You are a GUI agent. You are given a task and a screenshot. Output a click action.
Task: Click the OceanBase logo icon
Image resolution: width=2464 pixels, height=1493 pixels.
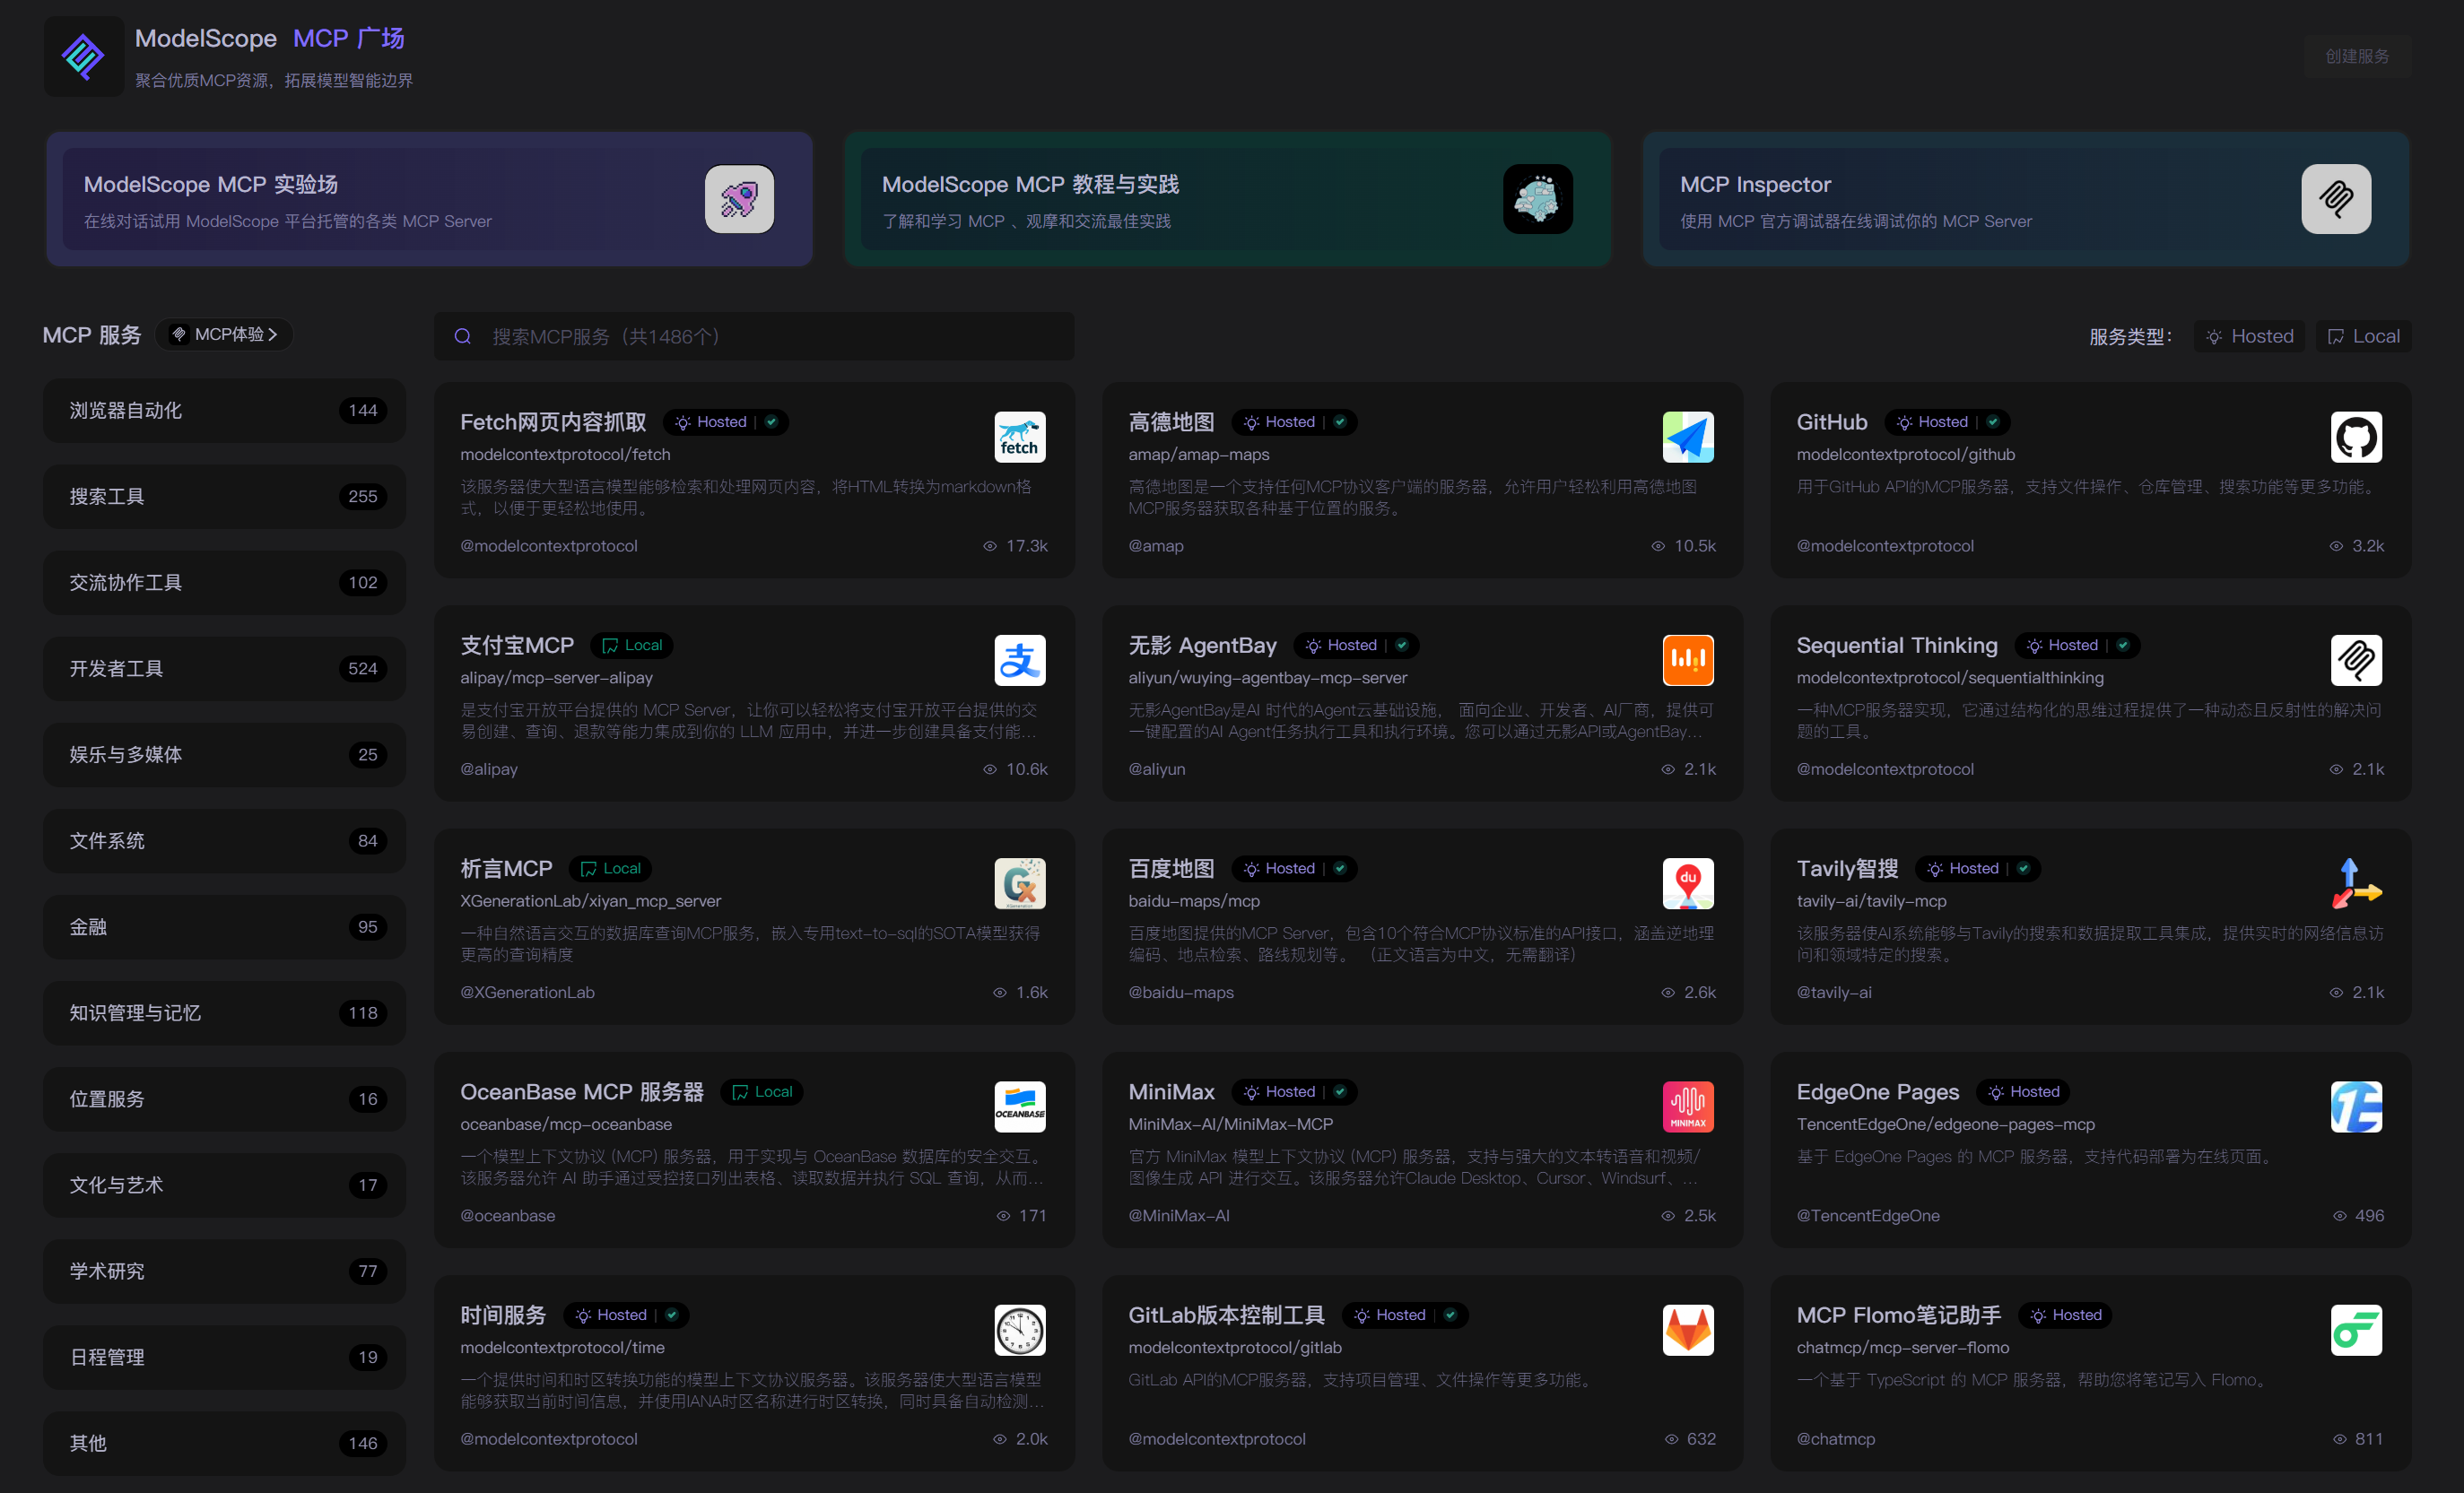1019,1106
